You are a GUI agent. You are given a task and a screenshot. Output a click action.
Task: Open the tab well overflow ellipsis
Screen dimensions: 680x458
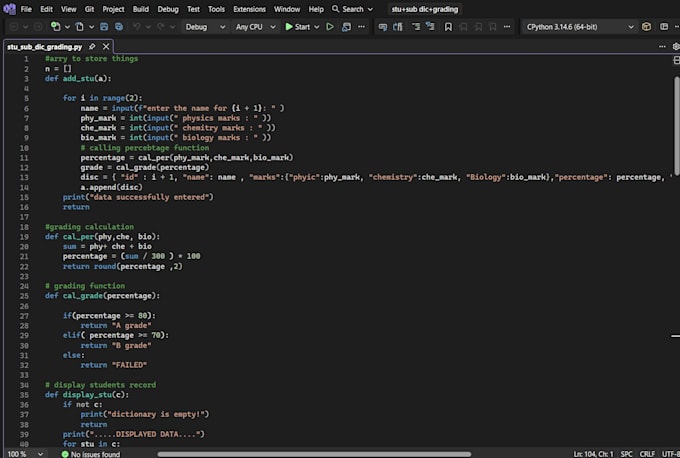(662, 46)
